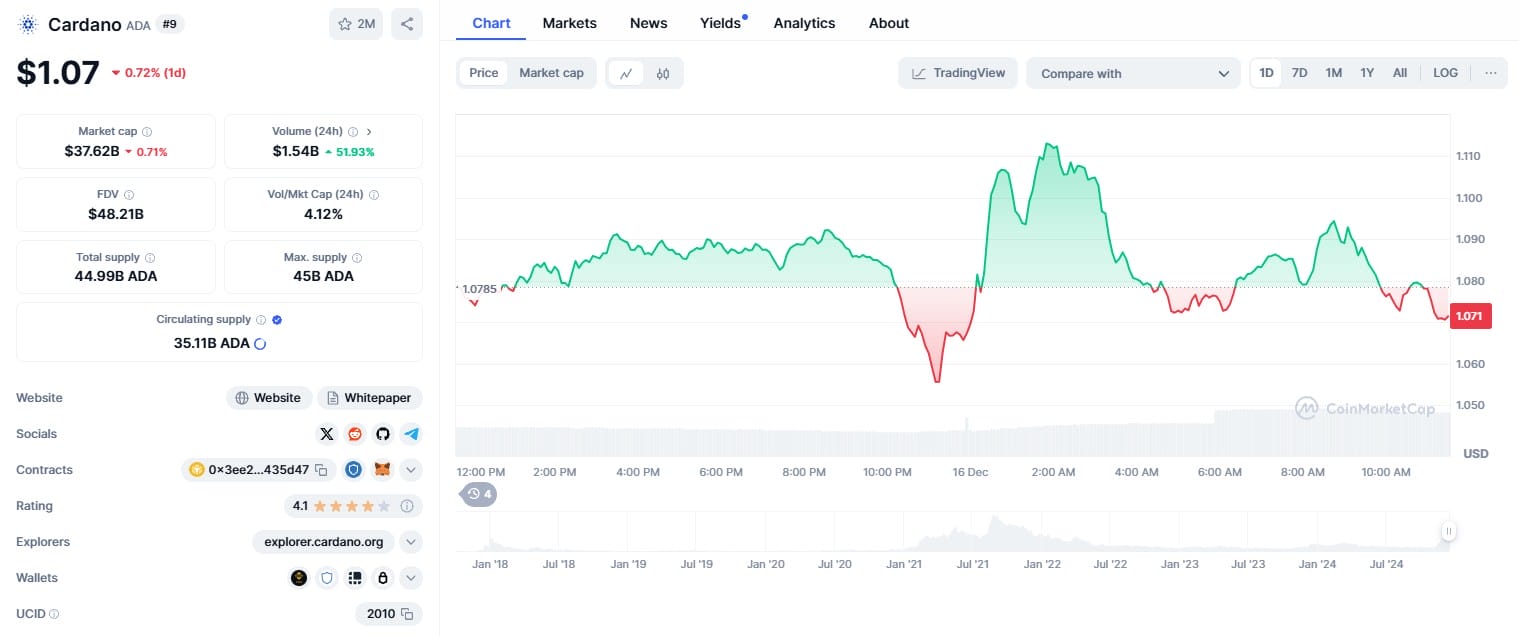Screen dimensions: 1519x636
Task: Open the Analytics tab
Action: 804,23
